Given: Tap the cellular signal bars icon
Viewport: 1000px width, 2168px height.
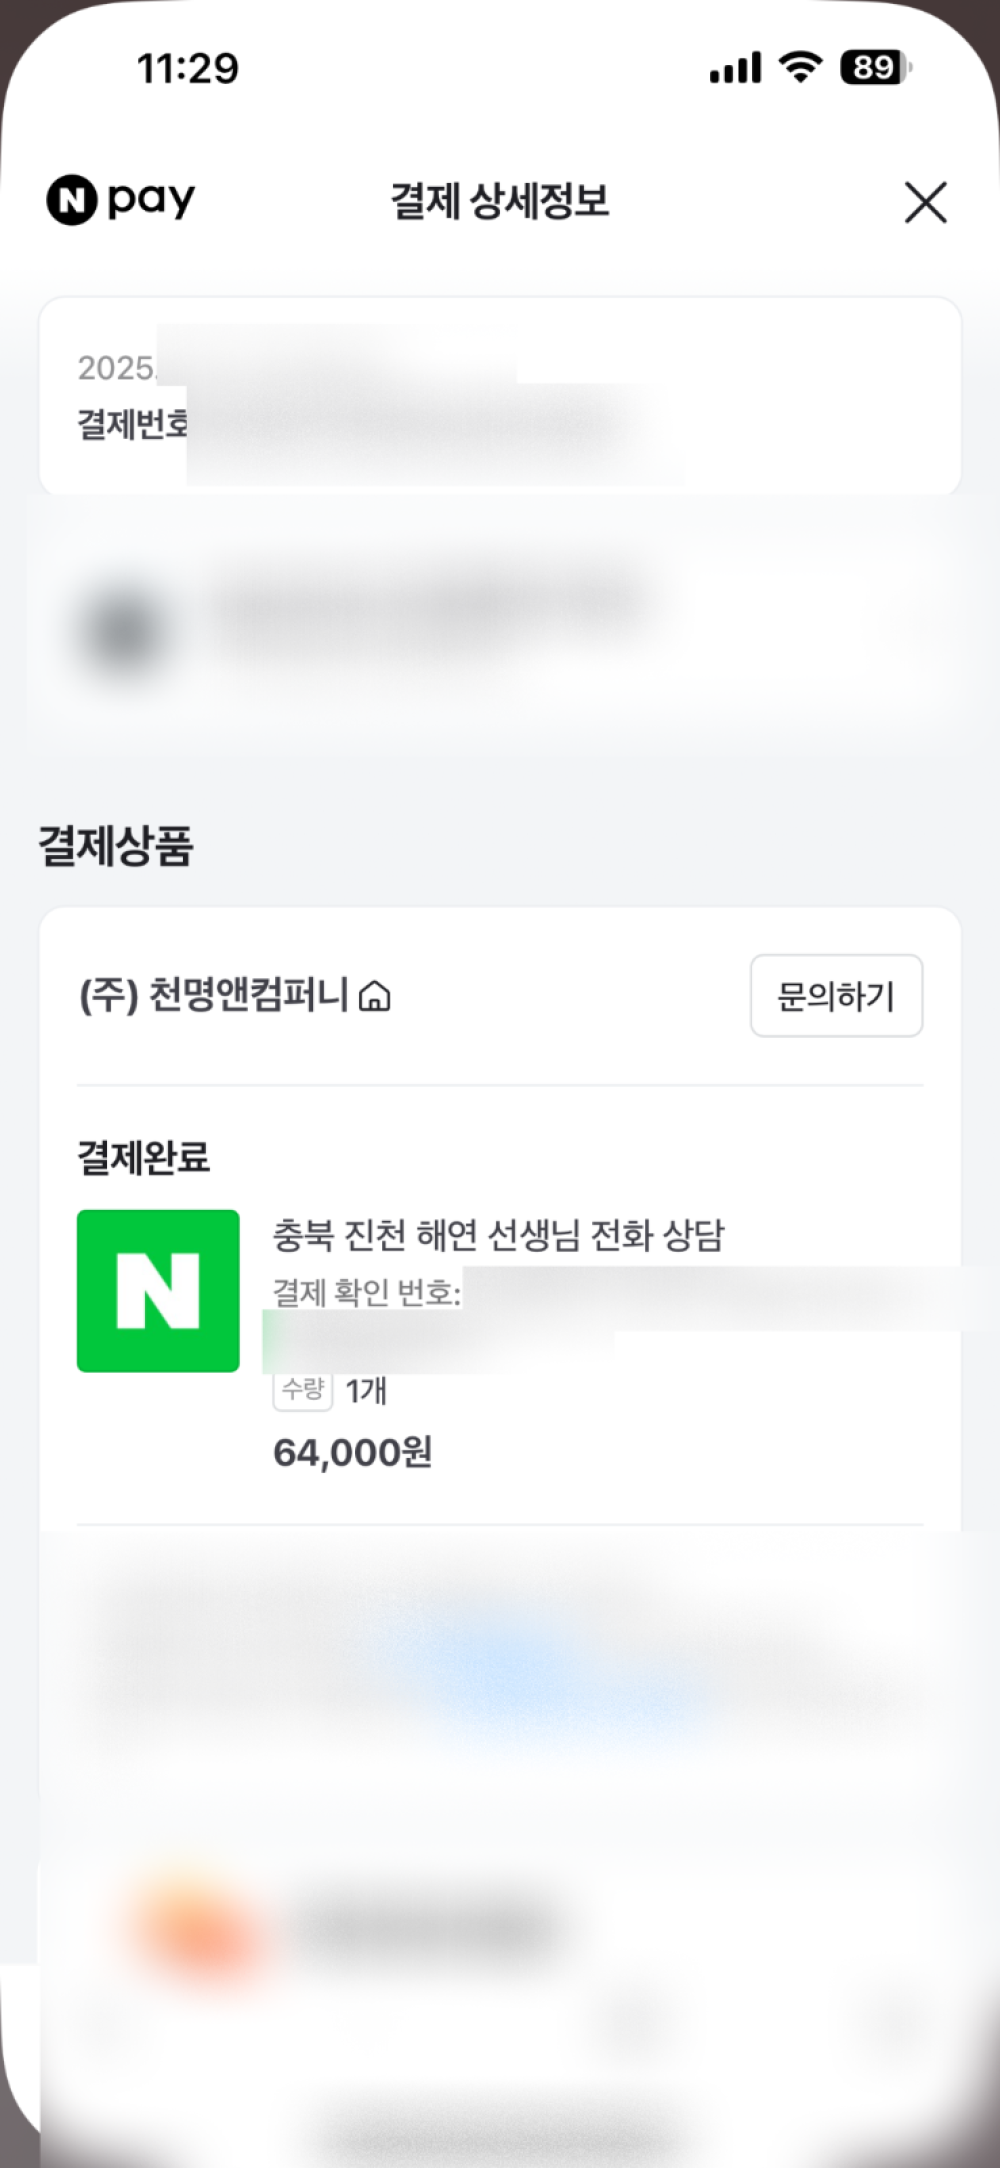Looking at the screenshot, I should pyautogui.click(x=735, y=68).
